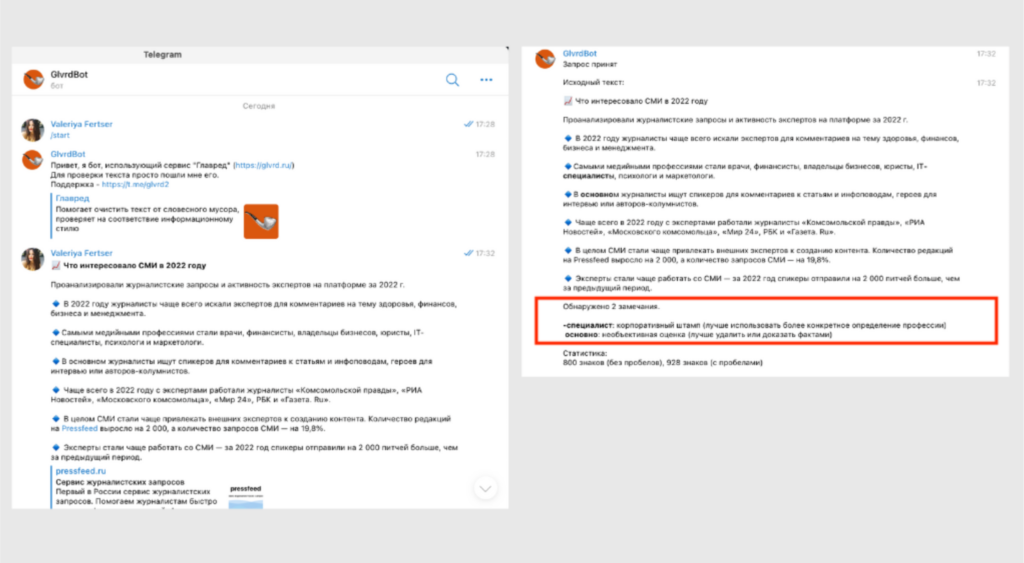Click the /start command in the chat
The width and height of the screenshot is (1024, 563).
click(x=62, y=135)
